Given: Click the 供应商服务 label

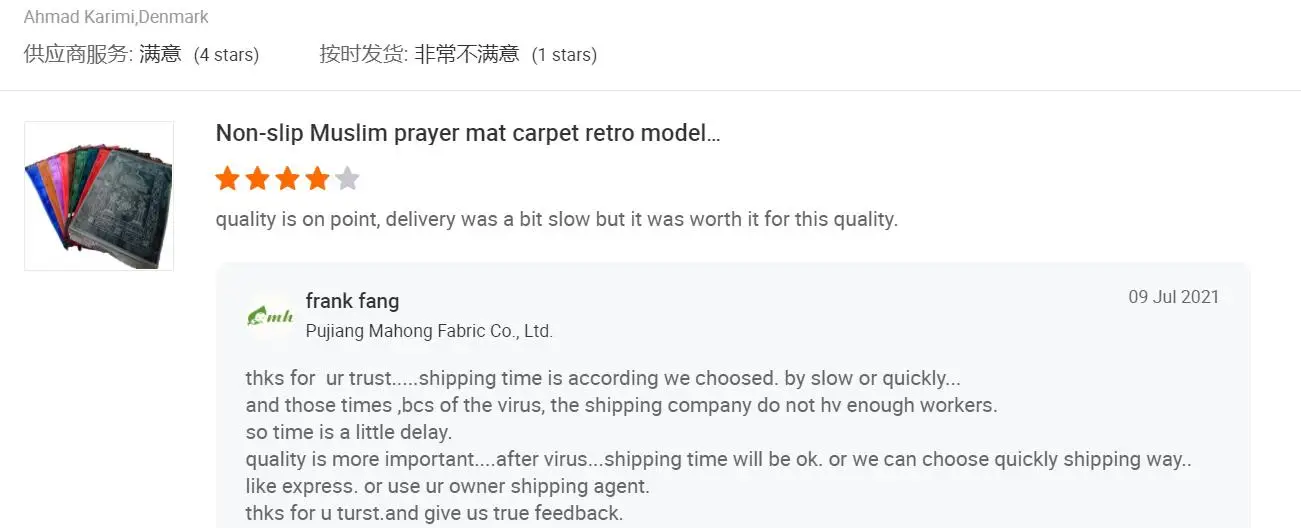Looking at the screenshot, I should pyautogui.click(x=78, y=54).
